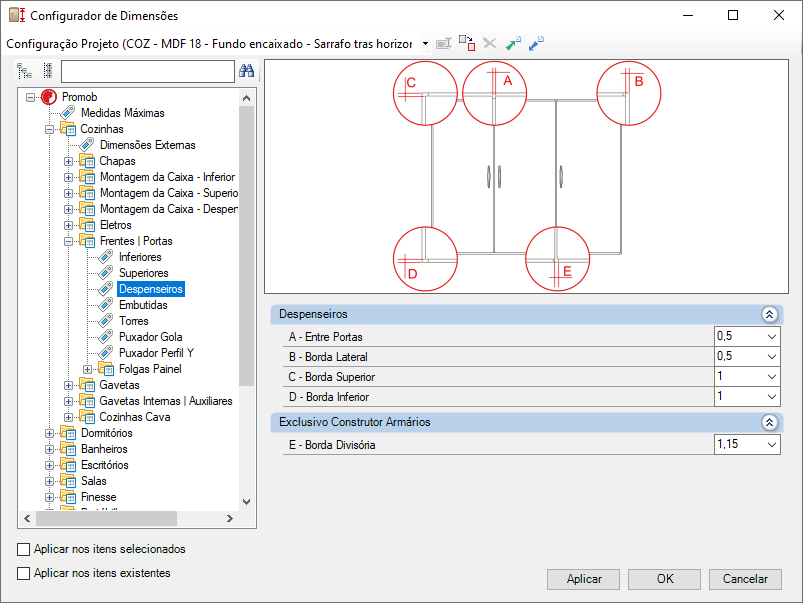Click the Dormitórios folder icon
803x603 pixels.
68,433
